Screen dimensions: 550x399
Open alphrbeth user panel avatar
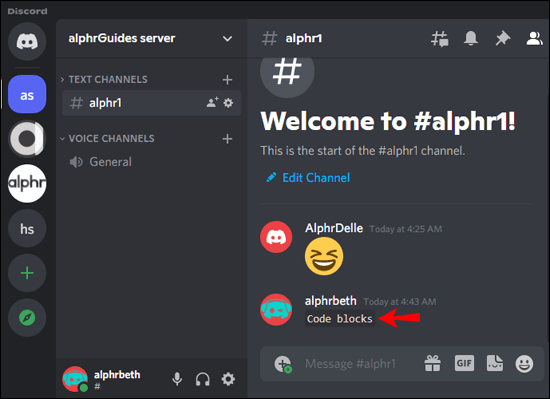[x=75, y=379]
